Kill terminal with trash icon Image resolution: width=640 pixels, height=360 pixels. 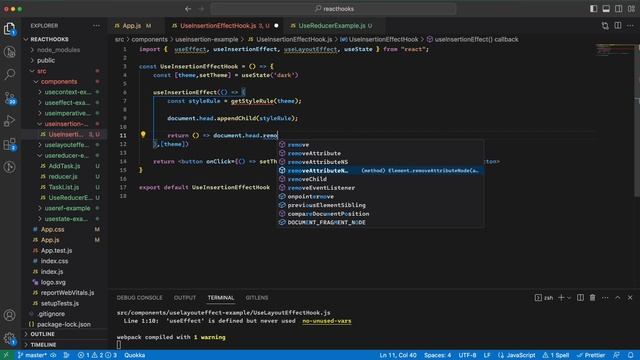click(593, 298)
